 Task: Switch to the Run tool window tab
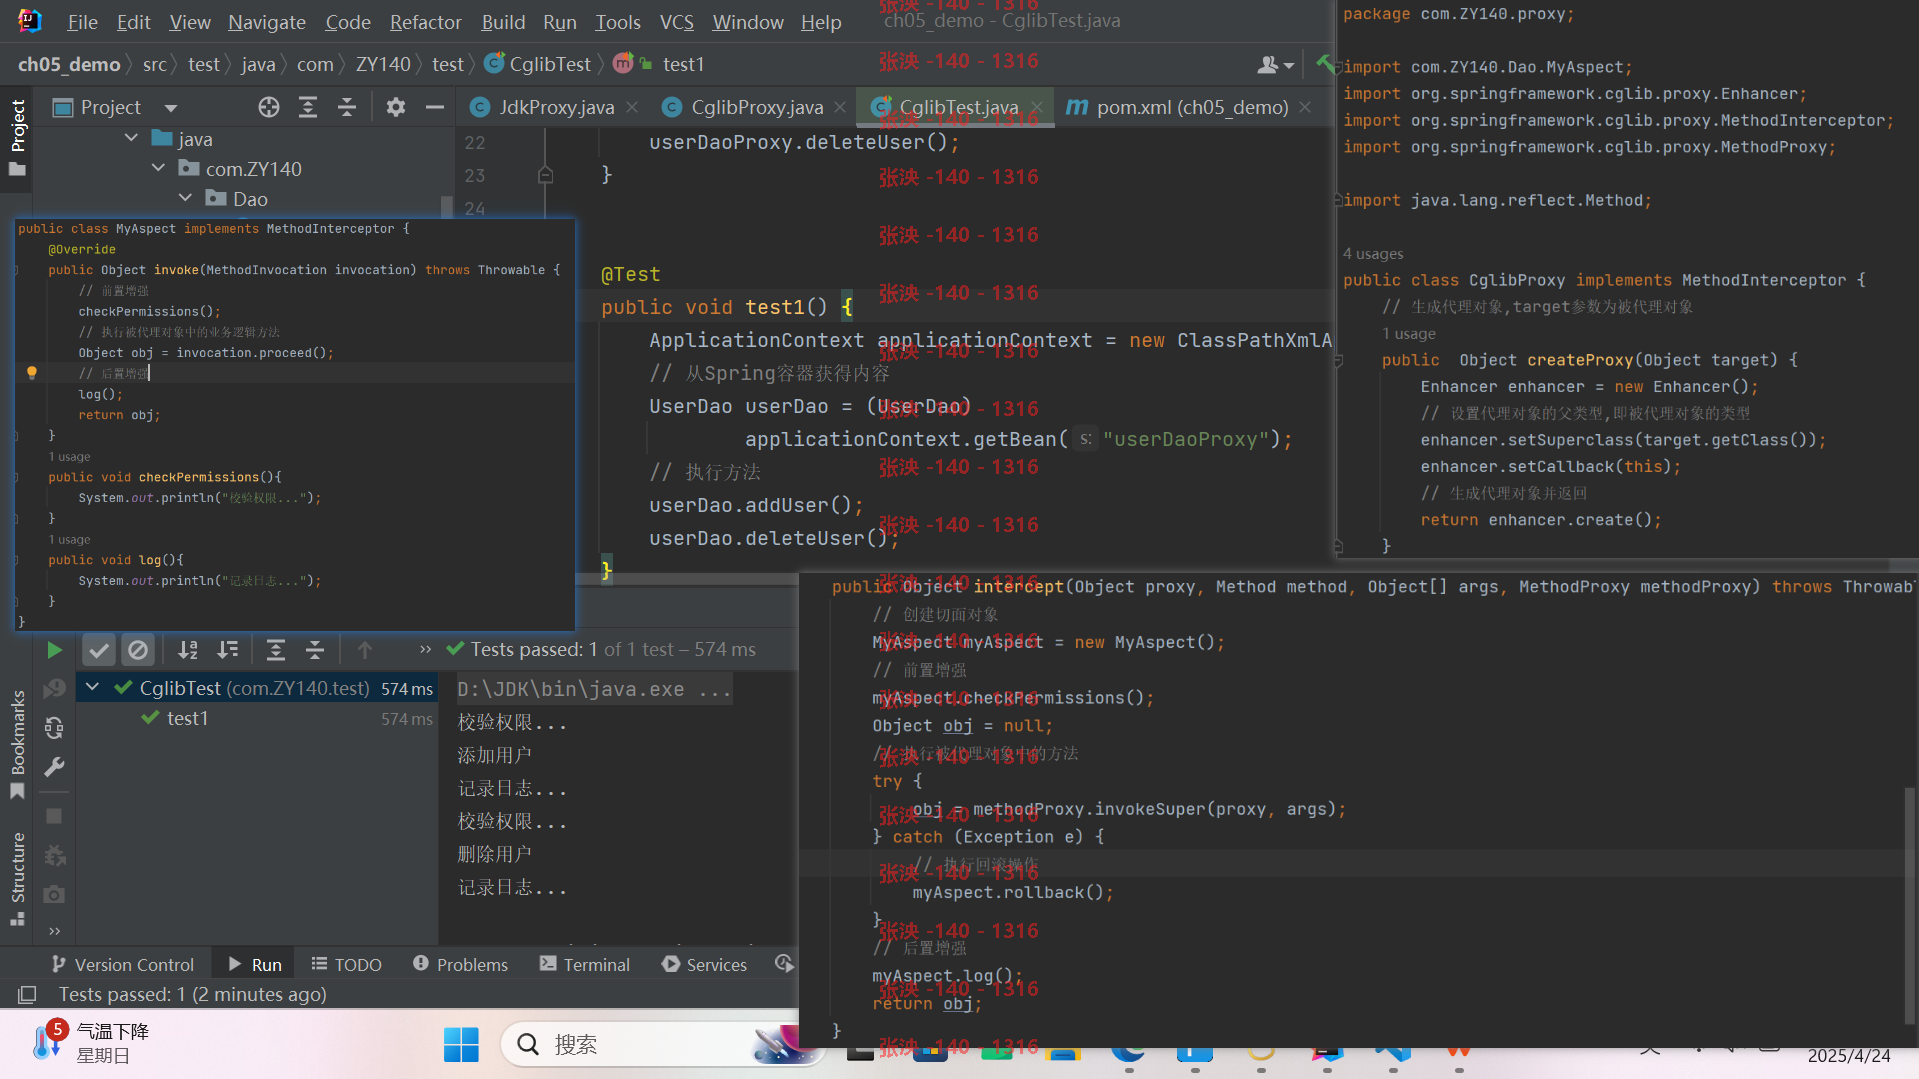click(255, 964)
